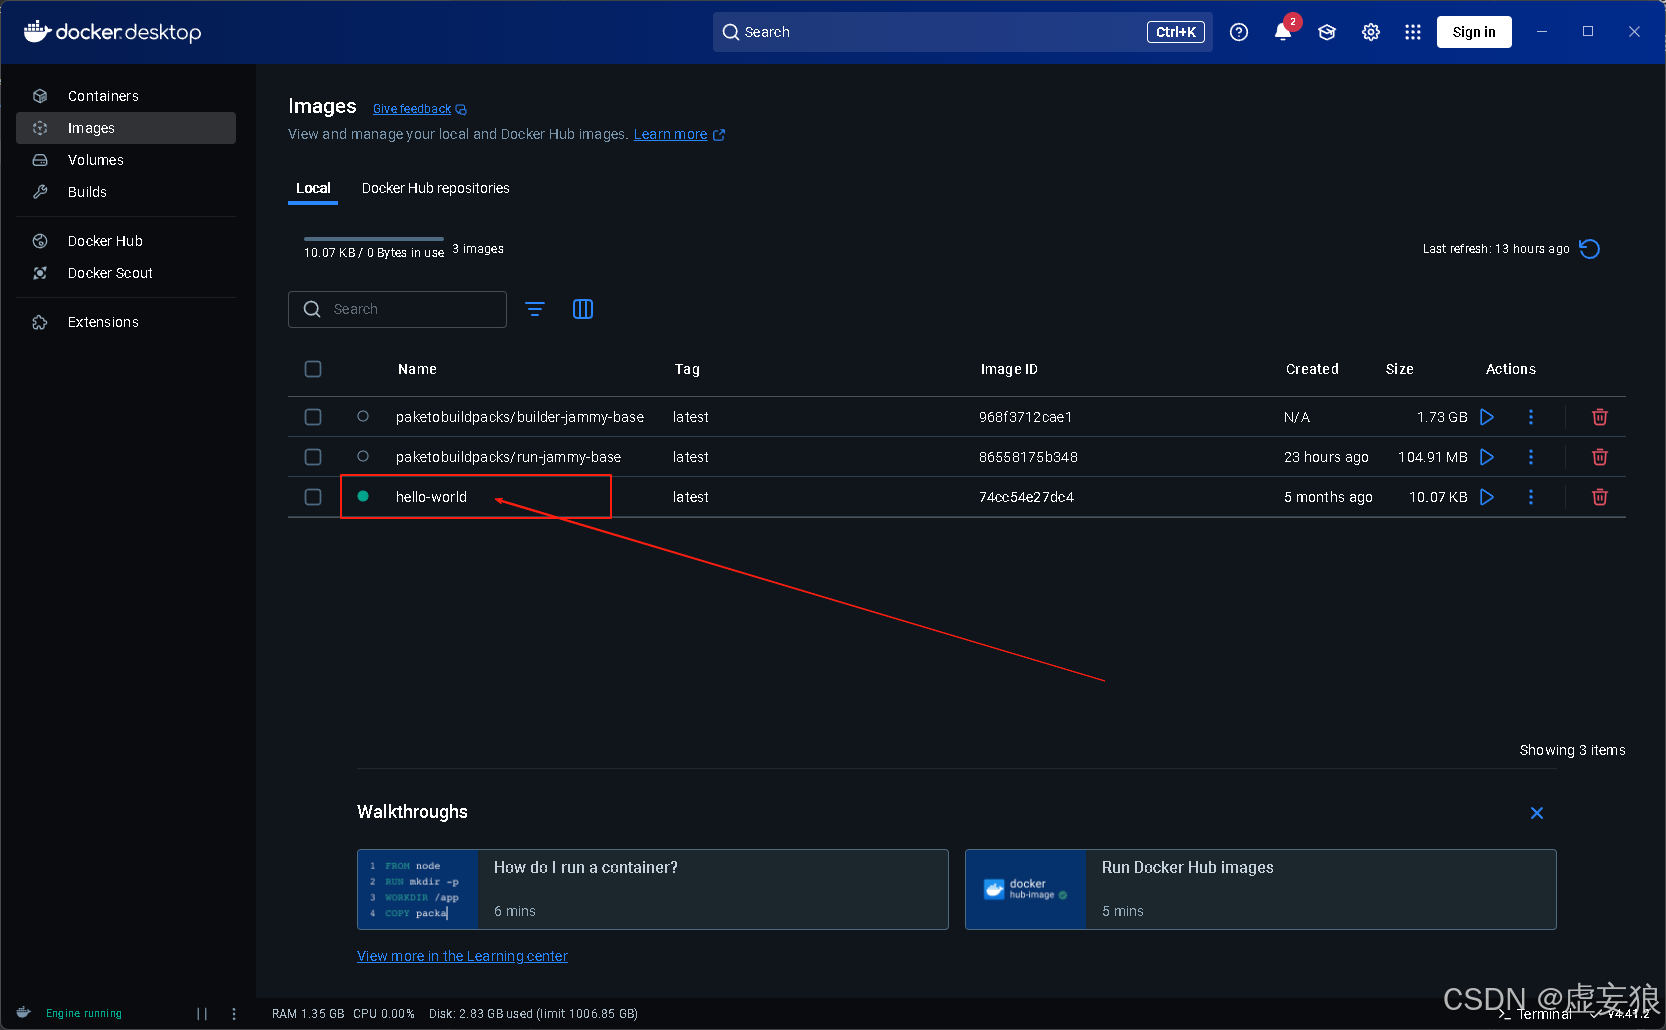The height and width of the screenshot is (1030, 1666).
Task: Open engine options menu in status bar
Action: 234,1014
